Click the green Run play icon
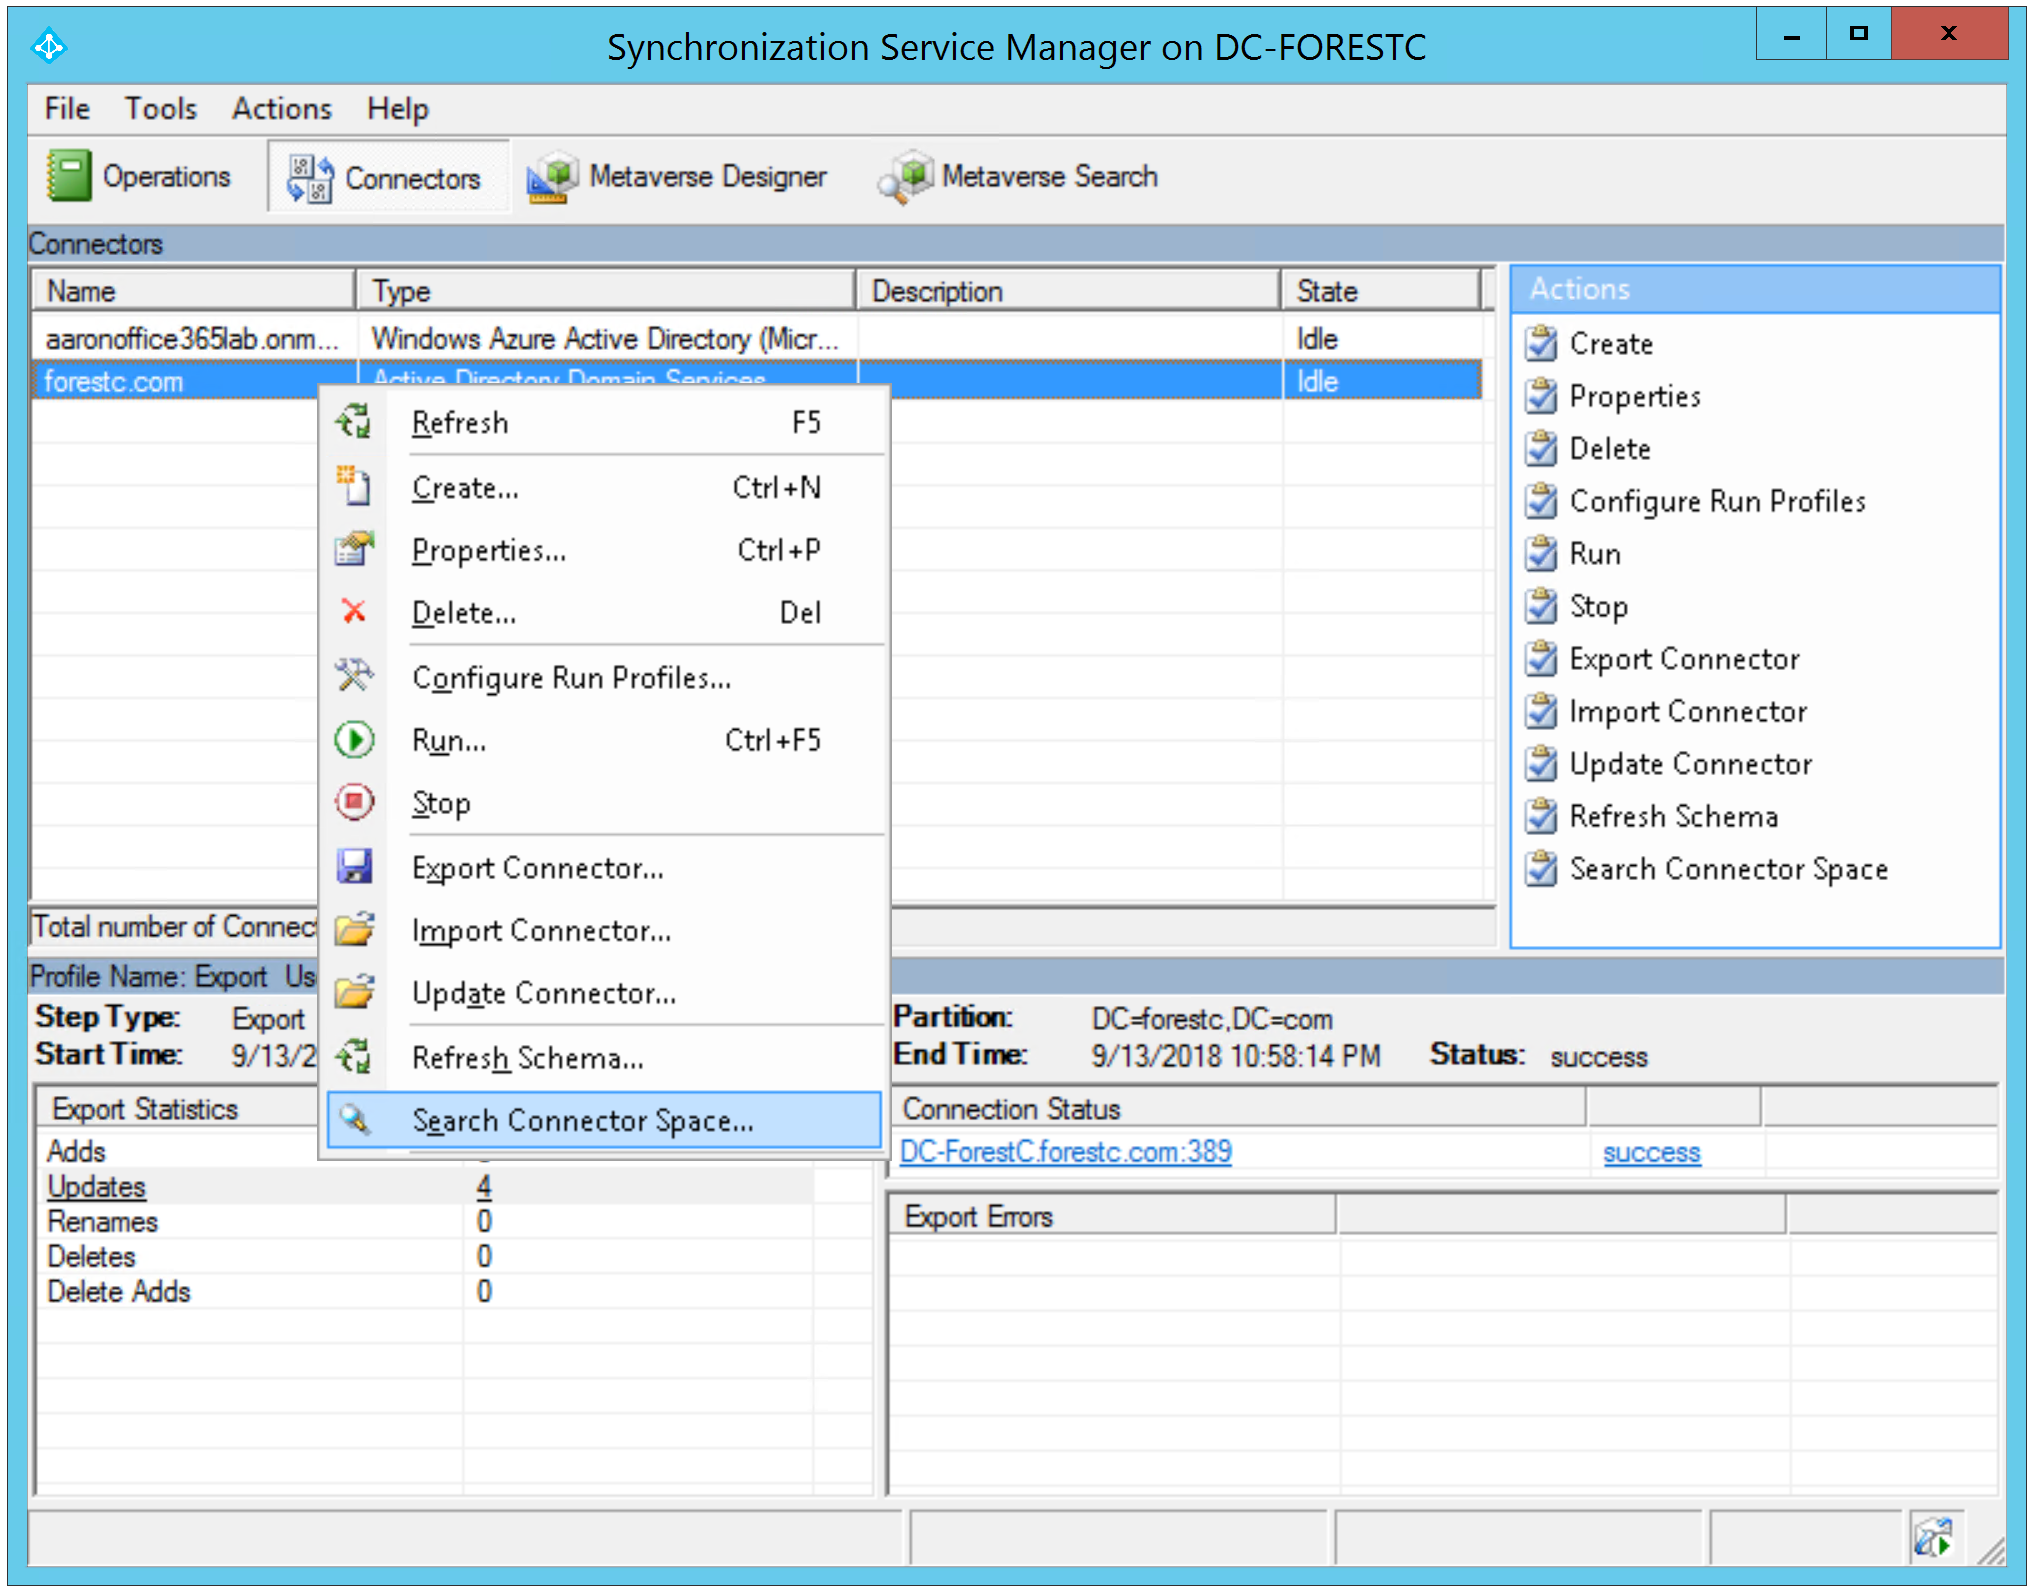2031x1590 pixels. coord(354,740)
